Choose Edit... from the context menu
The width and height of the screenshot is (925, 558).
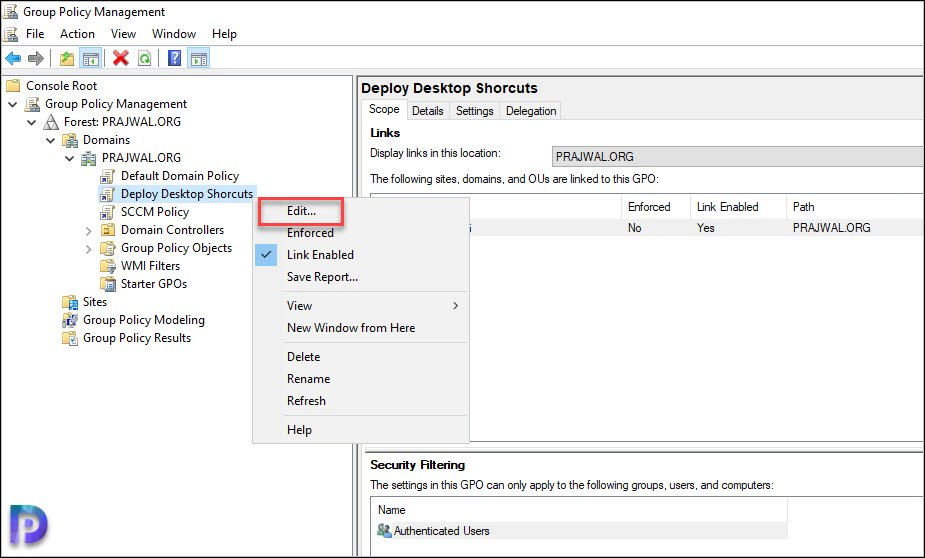[x=301, y=211]
